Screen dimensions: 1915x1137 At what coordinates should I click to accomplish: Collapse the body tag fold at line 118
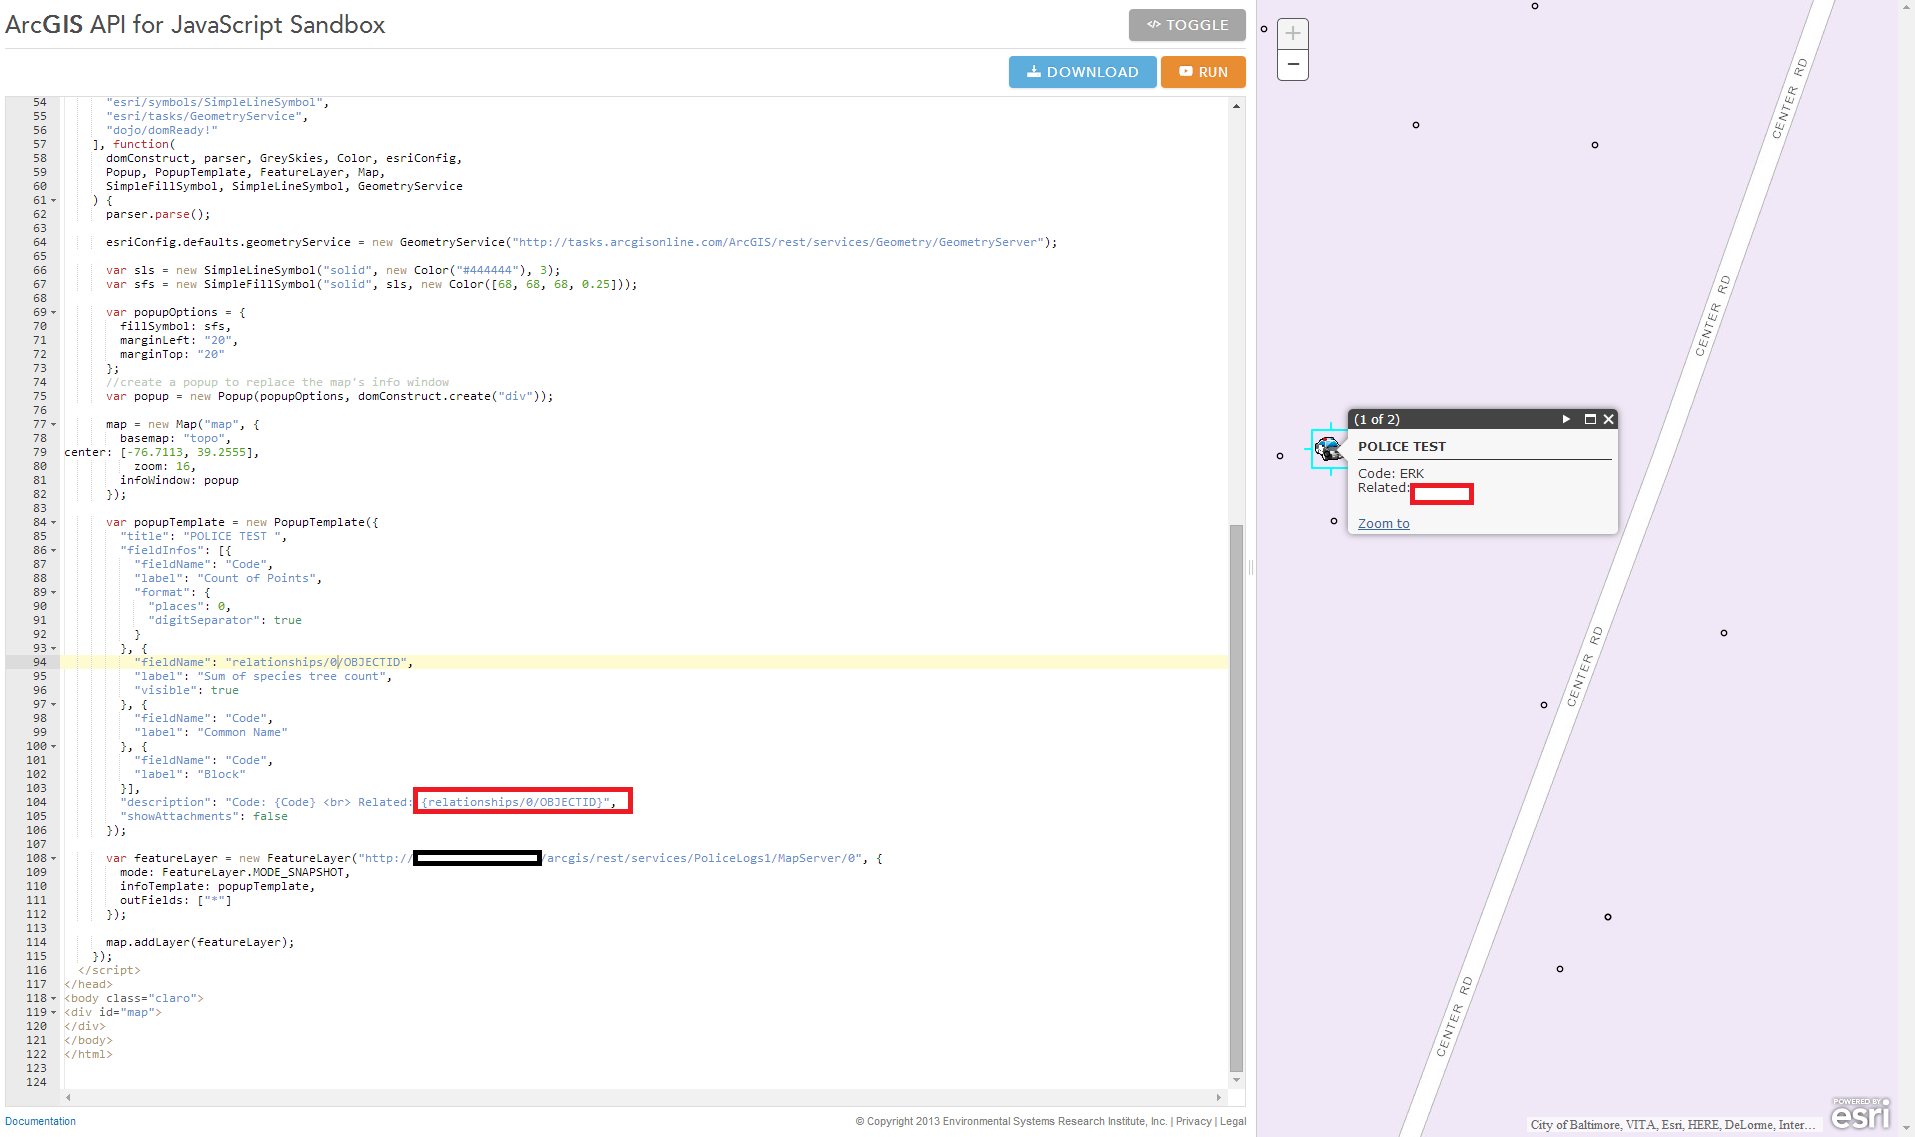tap(54, 999)
